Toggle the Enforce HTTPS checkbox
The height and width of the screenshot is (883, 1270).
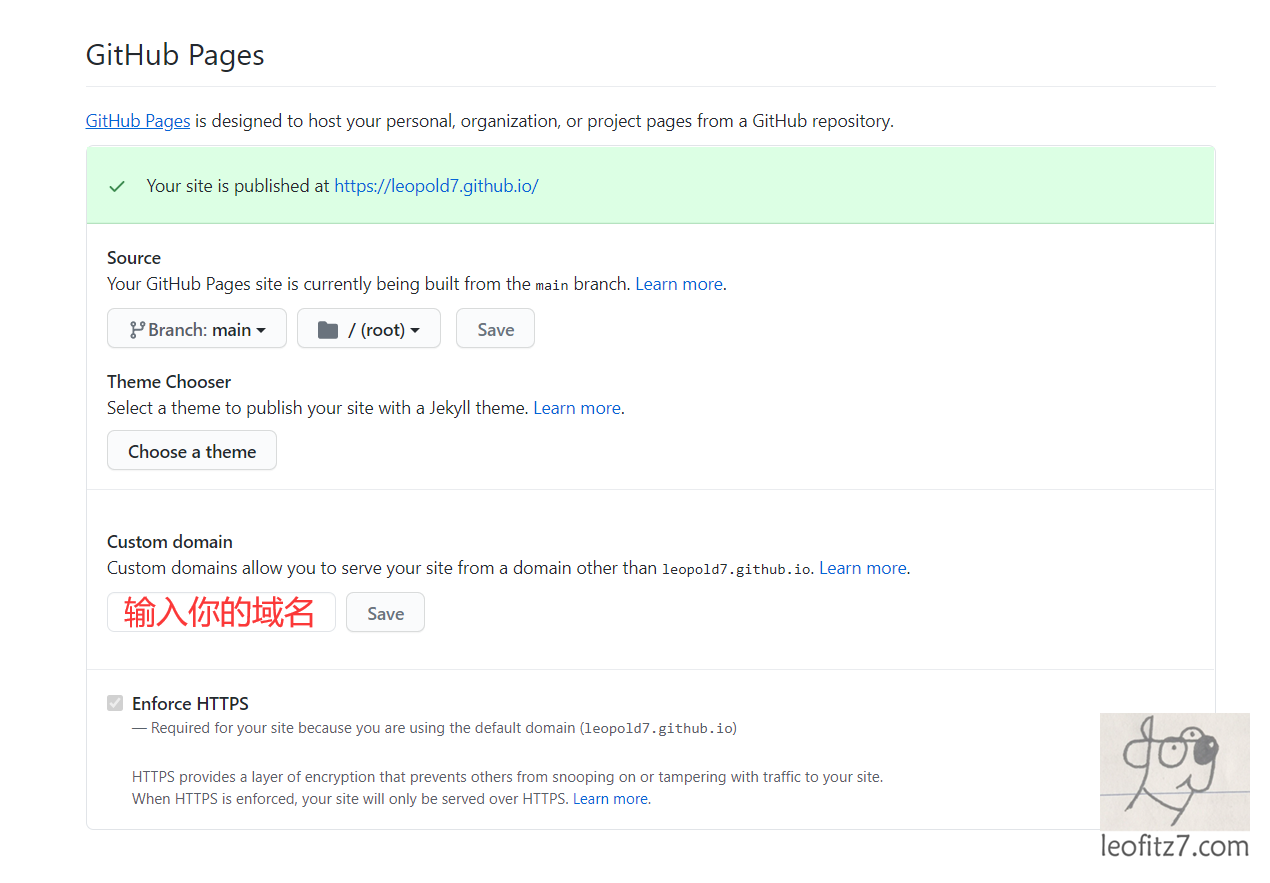(x=115, y=703)
